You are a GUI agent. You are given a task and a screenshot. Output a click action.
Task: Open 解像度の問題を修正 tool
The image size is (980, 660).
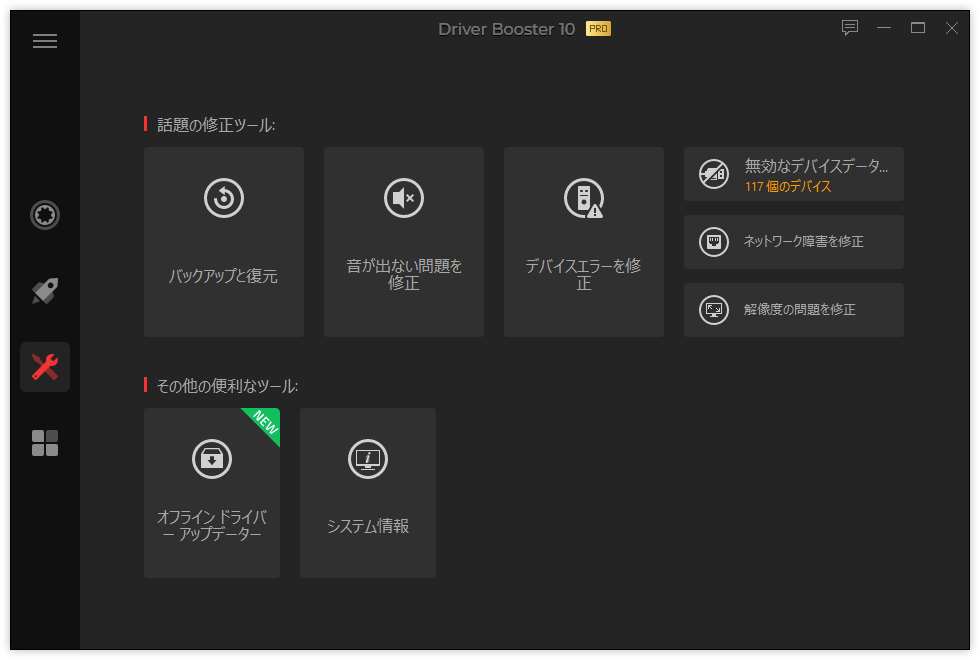[x=794, y=310]
